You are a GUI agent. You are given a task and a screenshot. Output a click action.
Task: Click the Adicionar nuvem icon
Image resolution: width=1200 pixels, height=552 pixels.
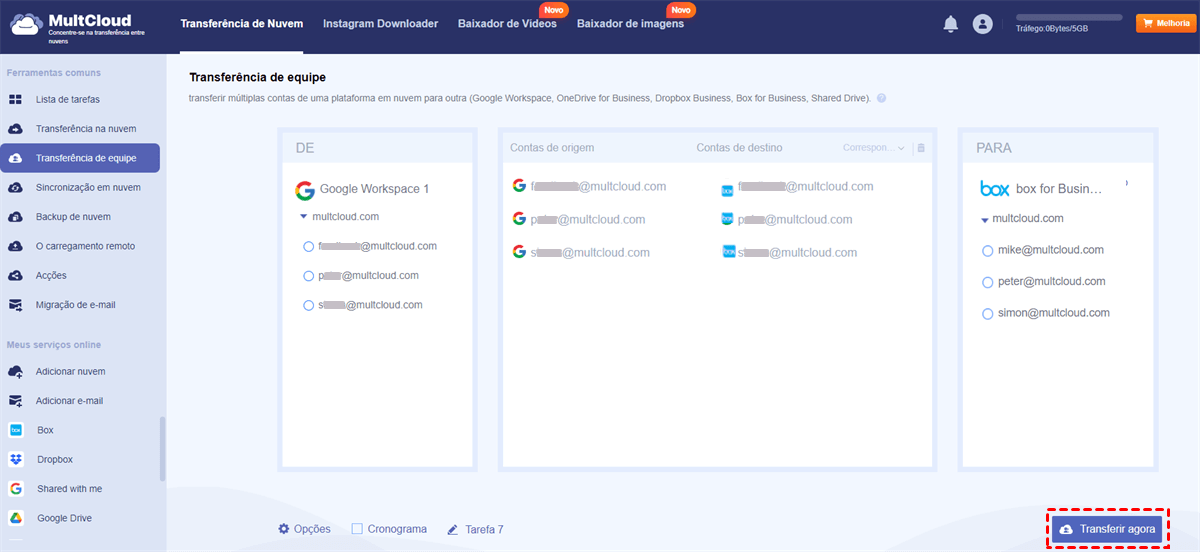pos(16,371)
